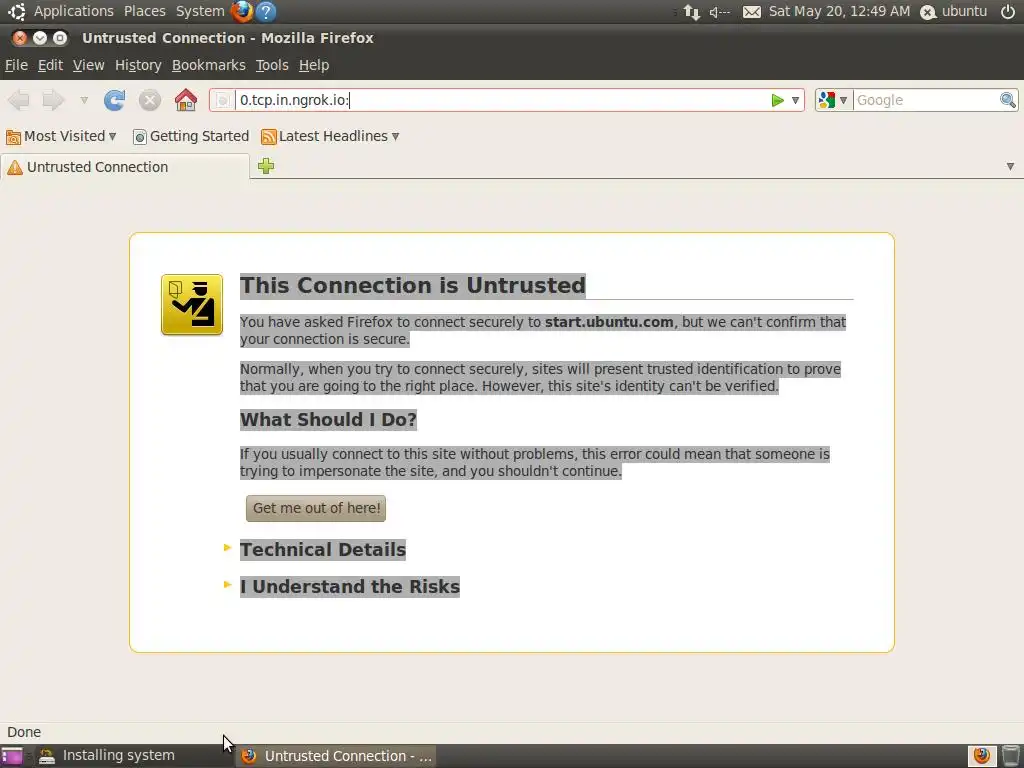Open new tab with the green plus
The height and width of the screenshot is (768, 1024).
click(x=266, y=166)
